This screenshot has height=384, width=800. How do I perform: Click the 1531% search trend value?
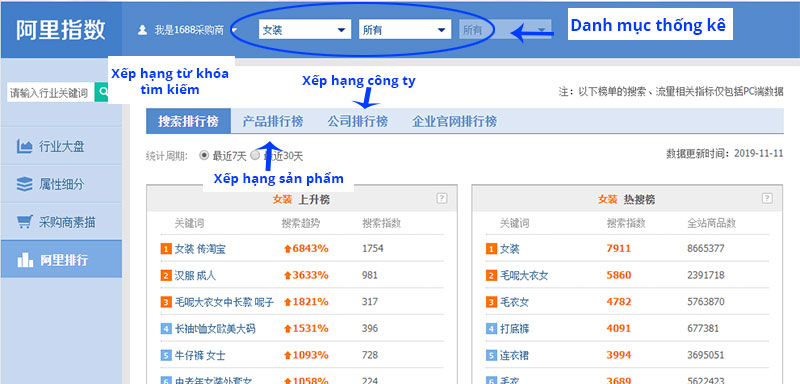tap(306, 328)
